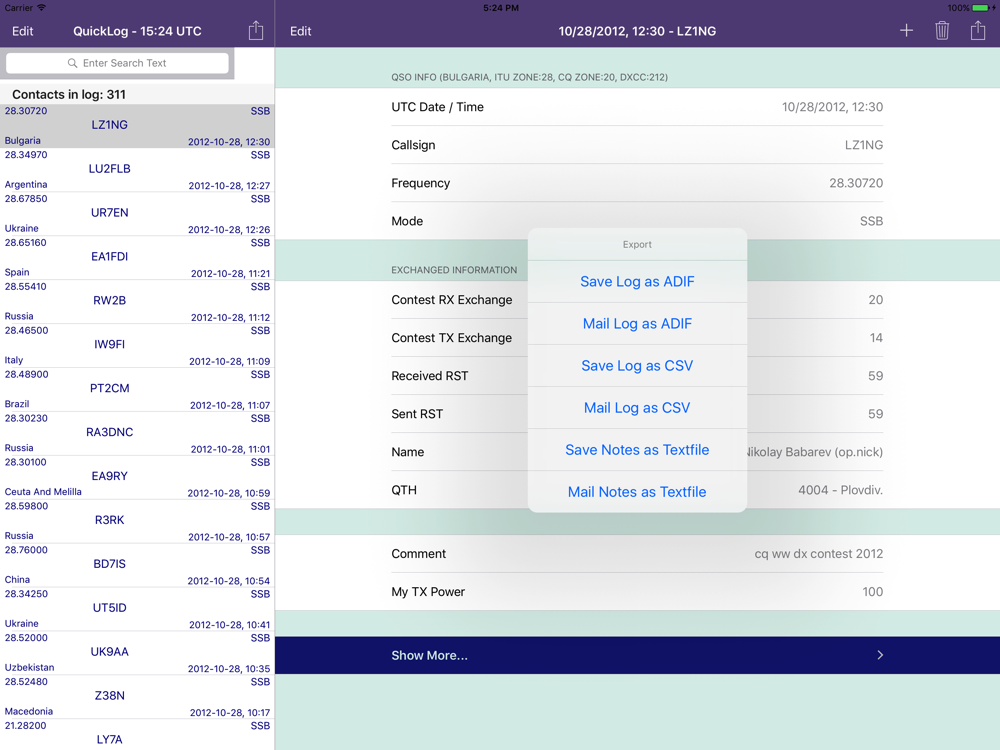Select Mail Log as CSV
The height and width of the screenshot is (750, 1000).
tap(637, 408)
